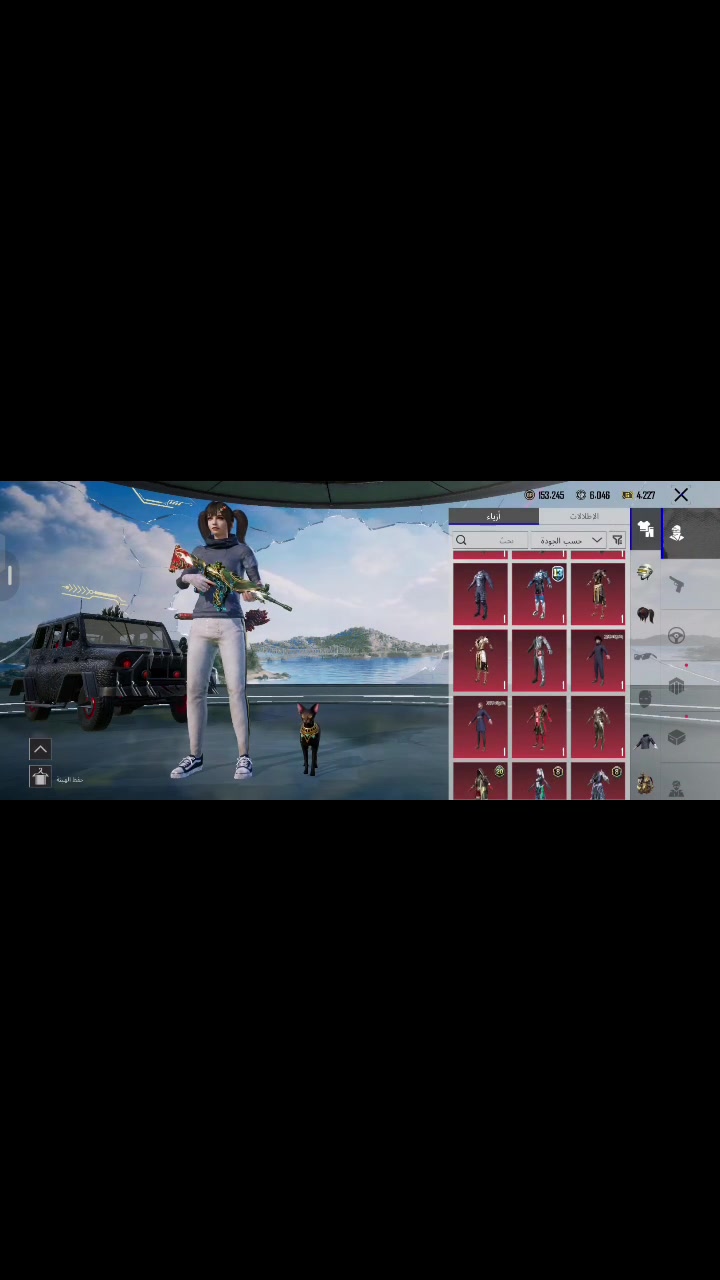Select the red and green armor outfit
This screenshot has height=1280, width=720.
[x=539, y=728]
